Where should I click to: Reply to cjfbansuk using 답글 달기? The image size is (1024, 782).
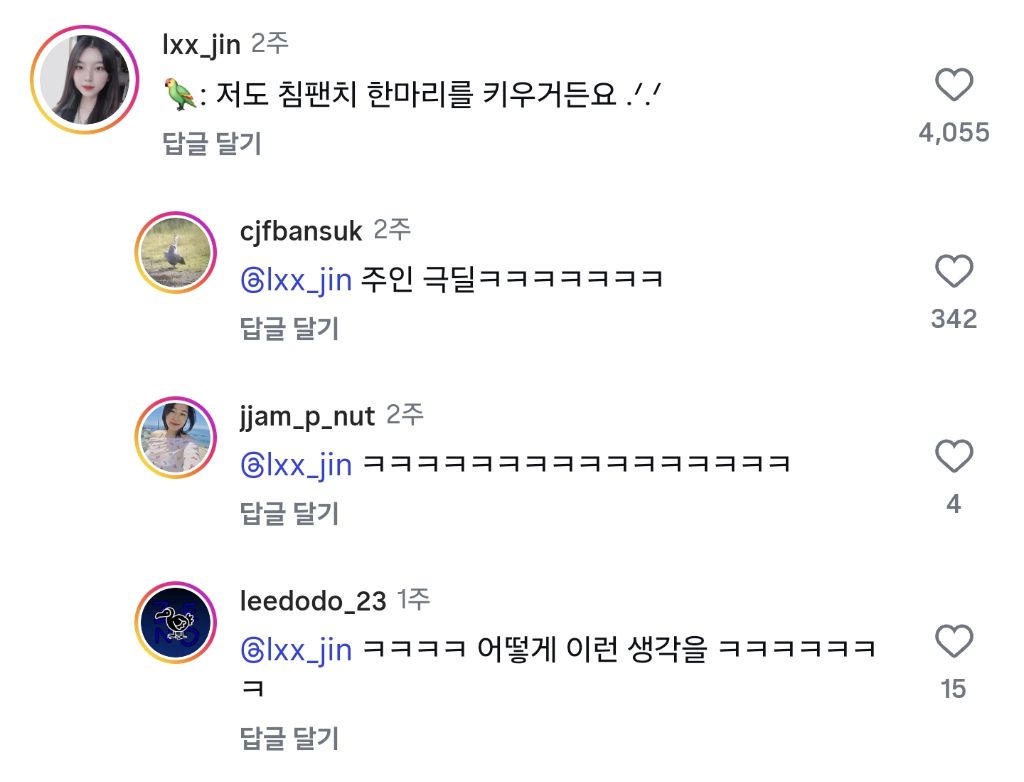[290, 329]
